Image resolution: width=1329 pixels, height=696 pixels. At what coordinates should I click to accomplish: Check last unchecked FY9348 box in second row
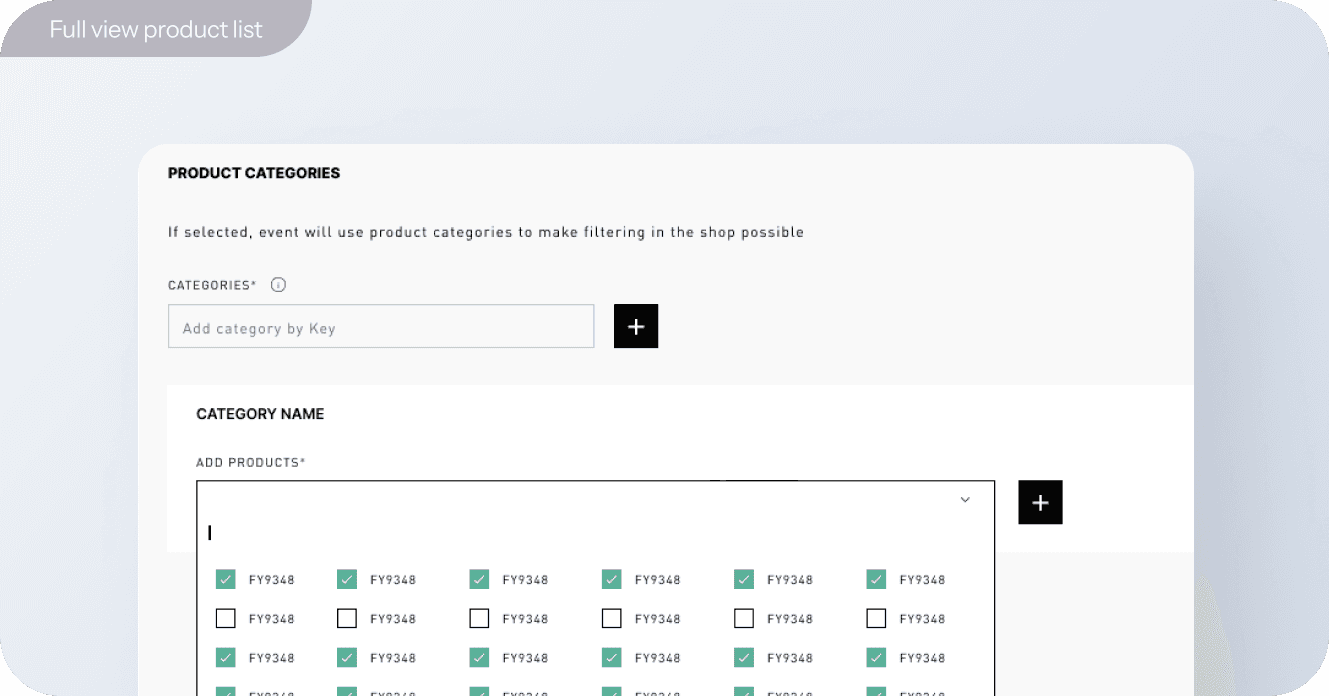876,619
